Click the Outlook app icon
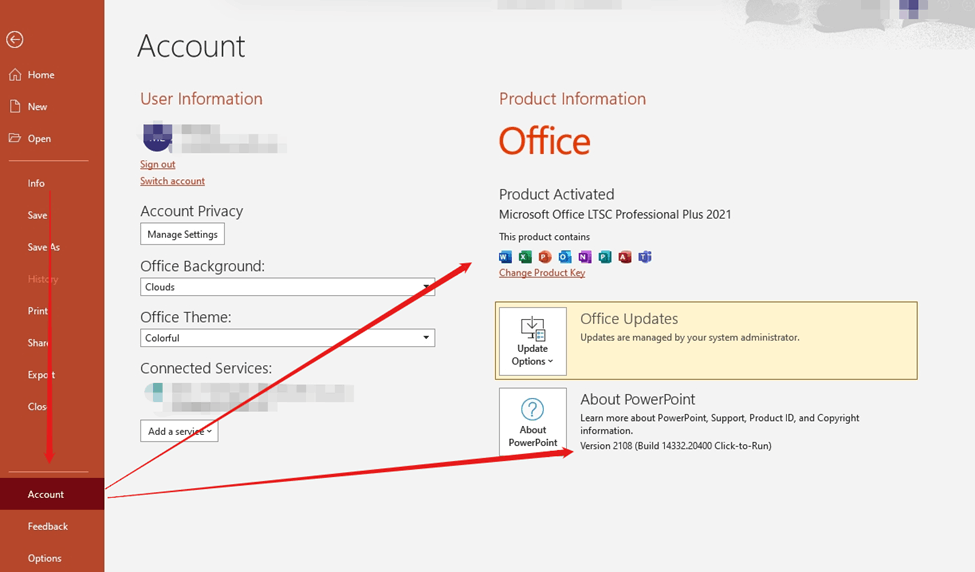975x572 pixels. [x=565, y=257]
